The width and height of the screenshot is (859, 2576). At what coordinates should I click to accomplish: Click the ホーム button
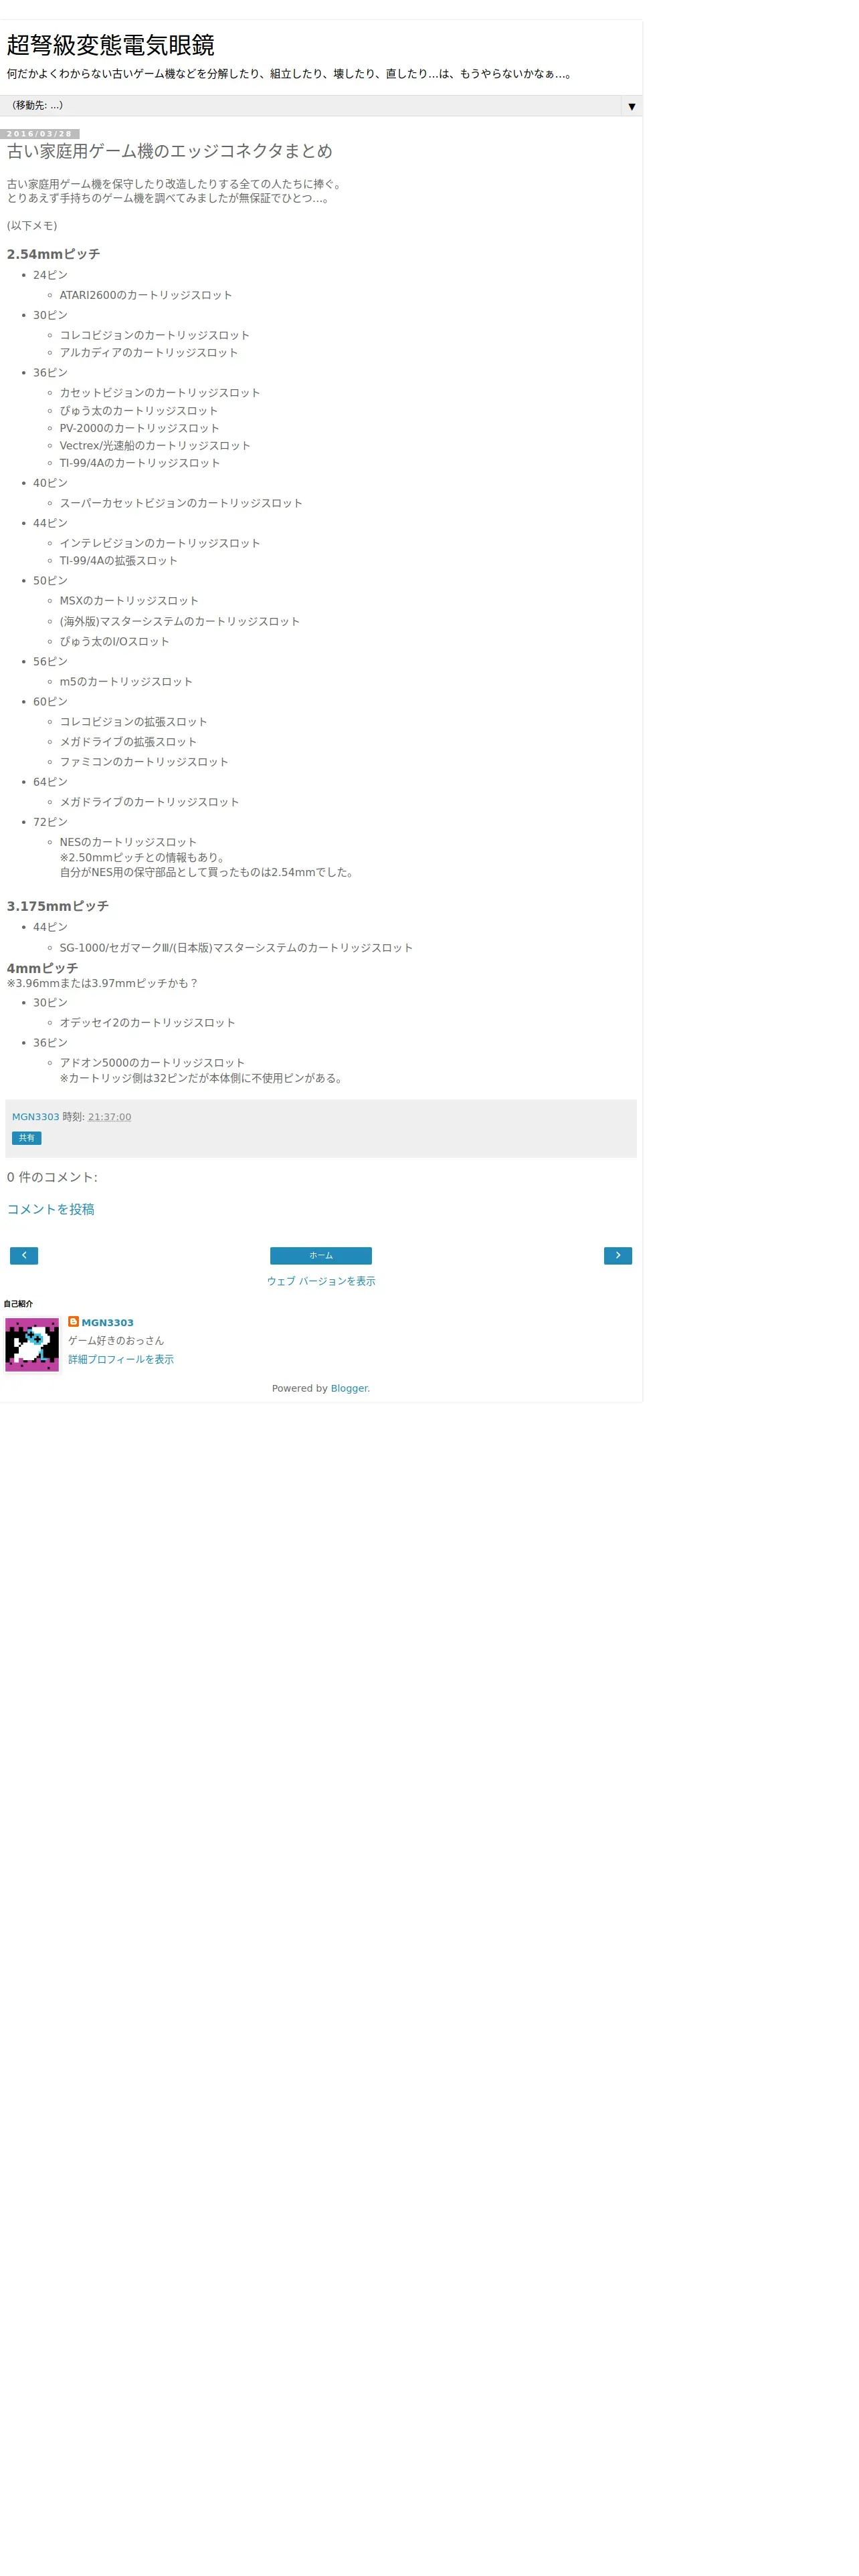(x=321, y=1256)
